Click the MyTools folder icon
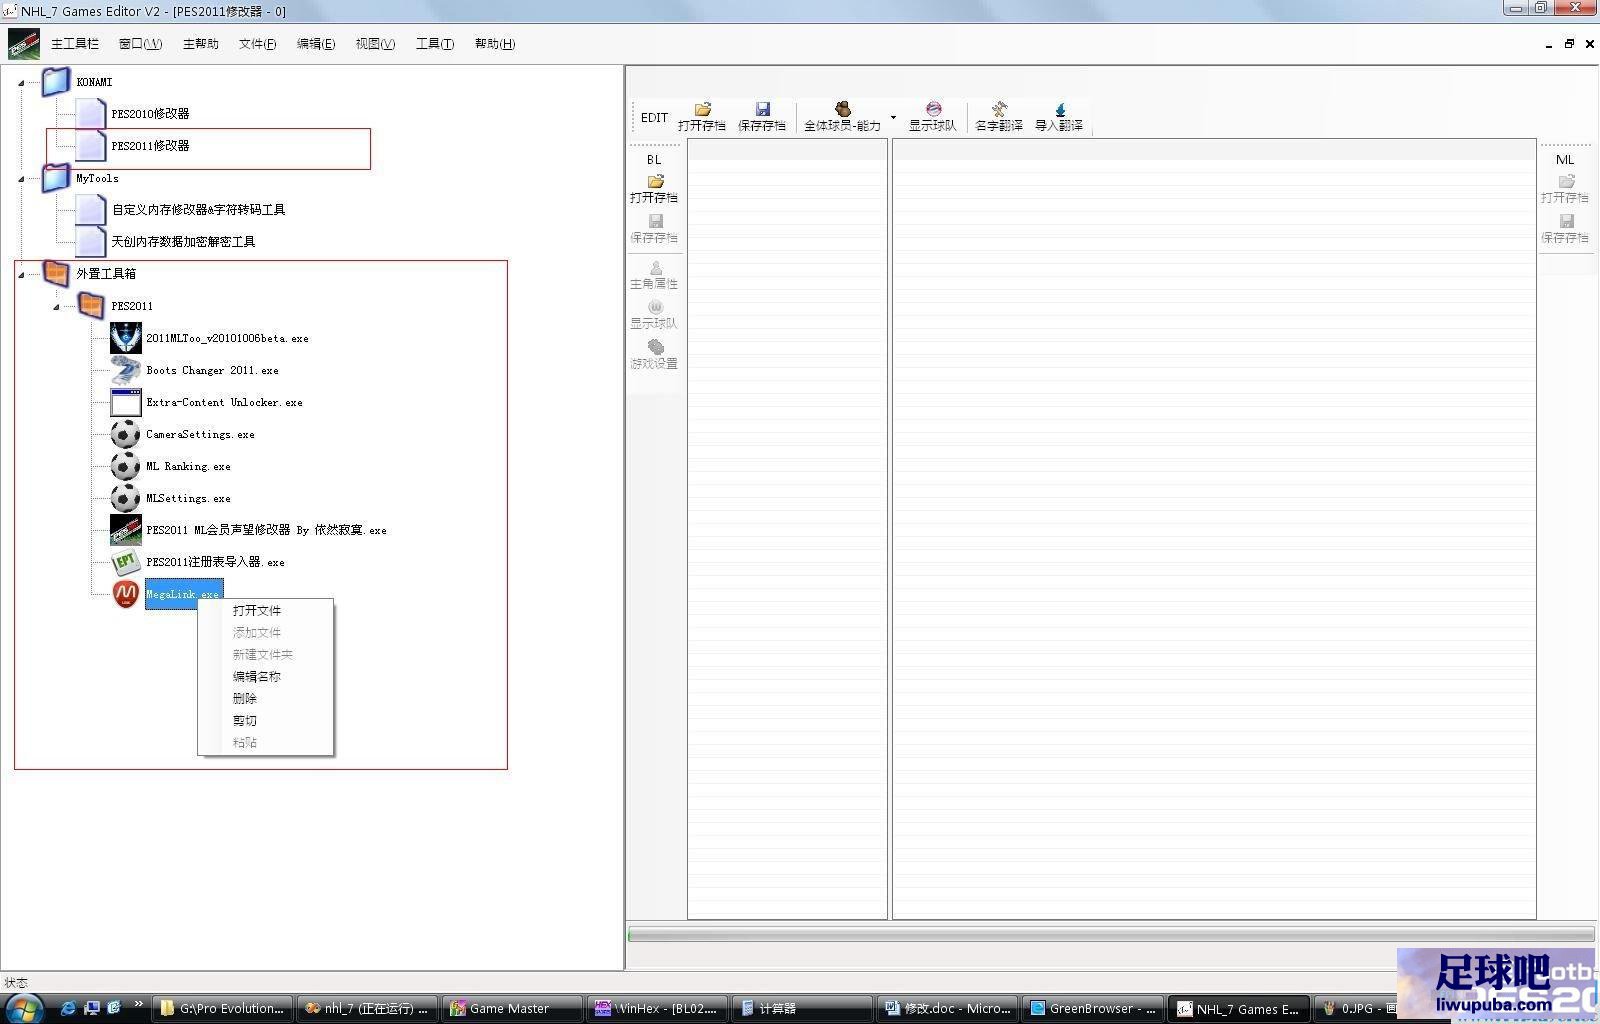The height and width of the screenshot is (1024, 1600). pyautogui.click(x=56, y=178)
